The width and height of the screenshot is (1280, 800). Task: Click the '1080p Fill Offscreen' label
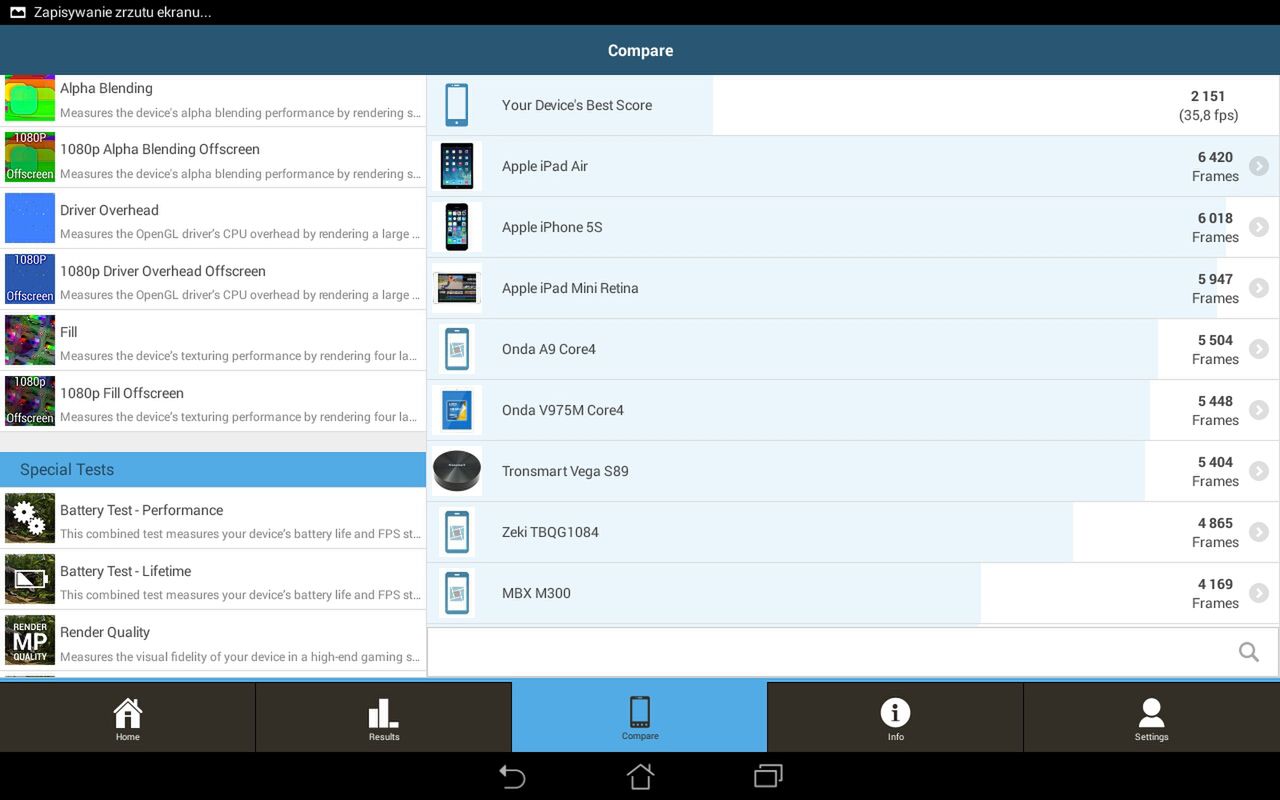pos(122,393)
